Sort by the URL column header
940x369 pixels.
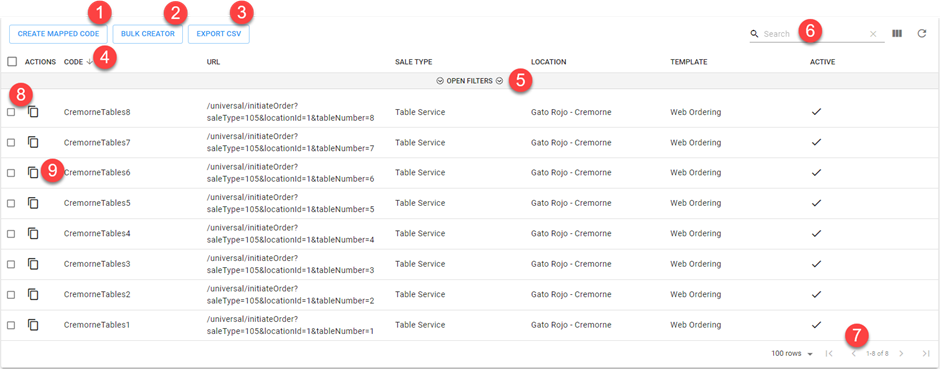tap(213, 62)
